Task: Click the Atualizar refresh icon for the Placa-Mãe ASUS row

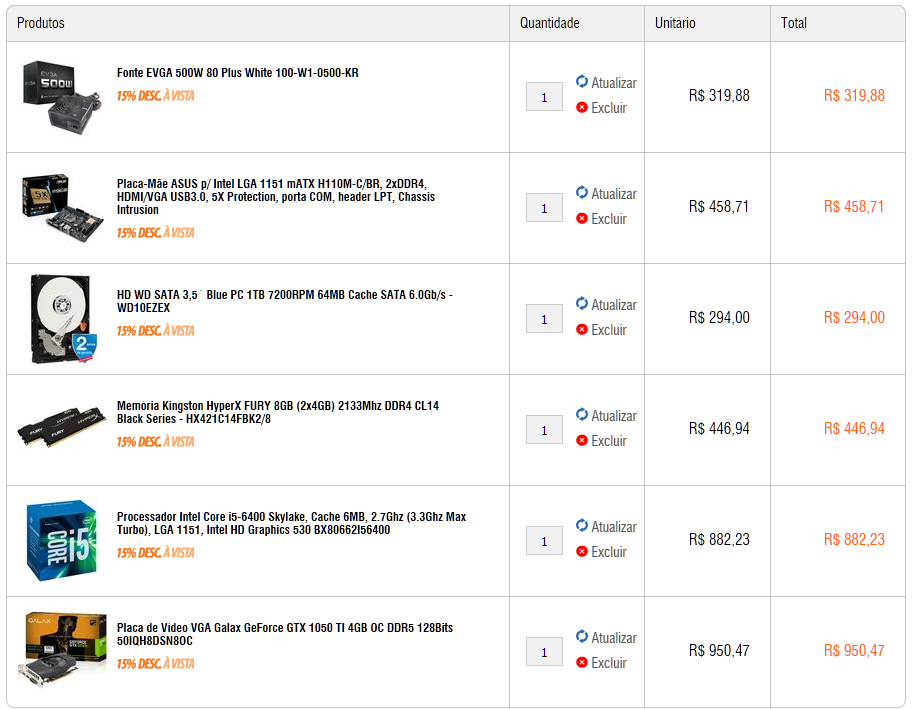Action: (582, 192)
